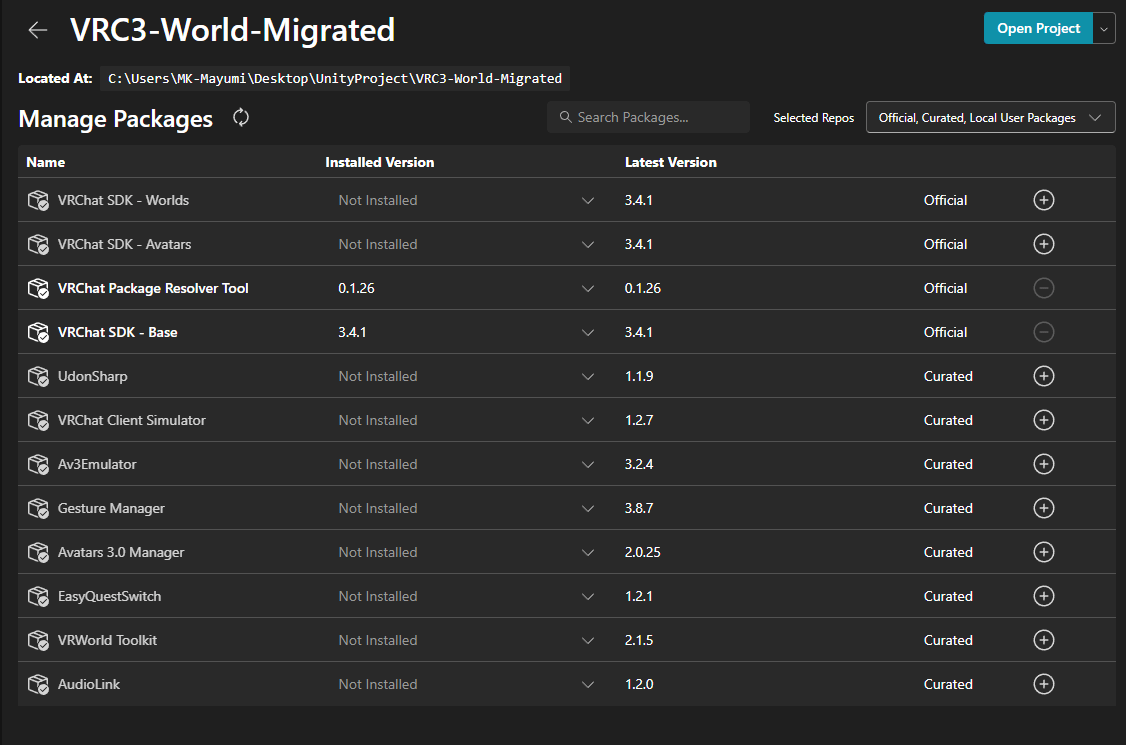This screenshot has height=745, width=1126.
Task: Open version dropdown for VRChat Package Resolver Tool
Action: pyautogui.click(x=587, y=288)
